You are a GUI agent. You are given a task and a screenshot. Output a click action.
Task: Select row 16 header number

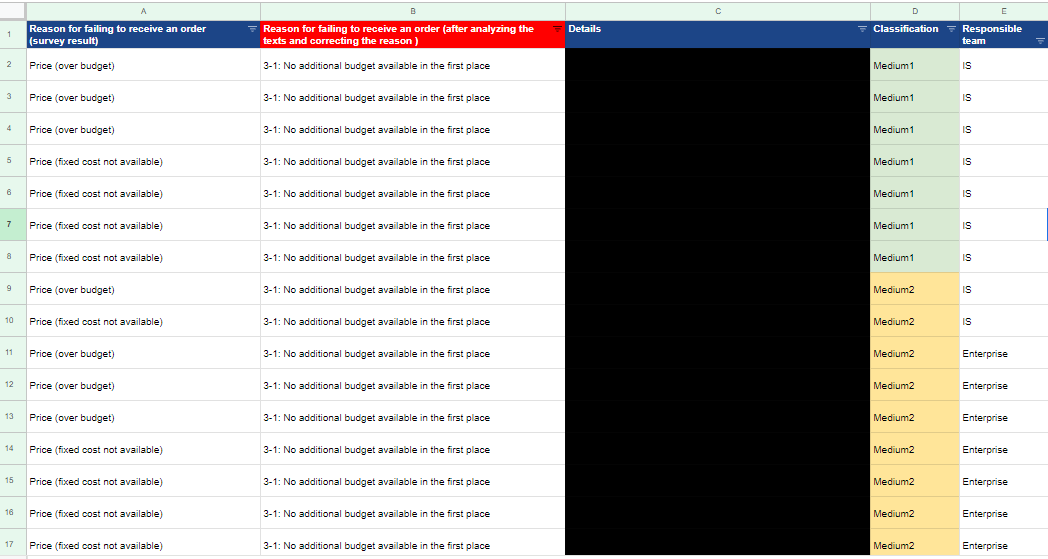(13, 513)
